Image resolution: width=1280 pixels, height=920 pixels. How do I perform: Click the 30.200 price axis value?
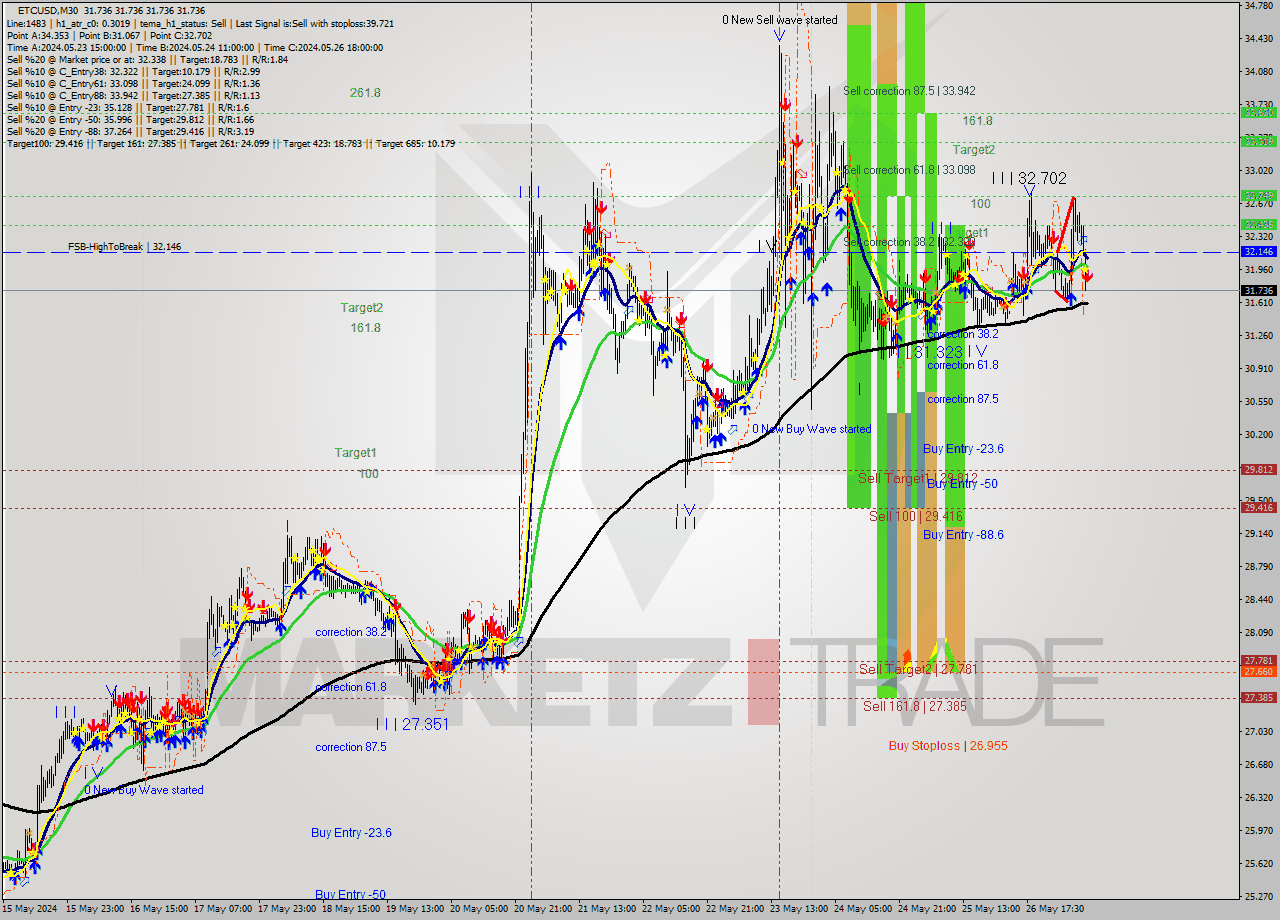[1258, 435]
